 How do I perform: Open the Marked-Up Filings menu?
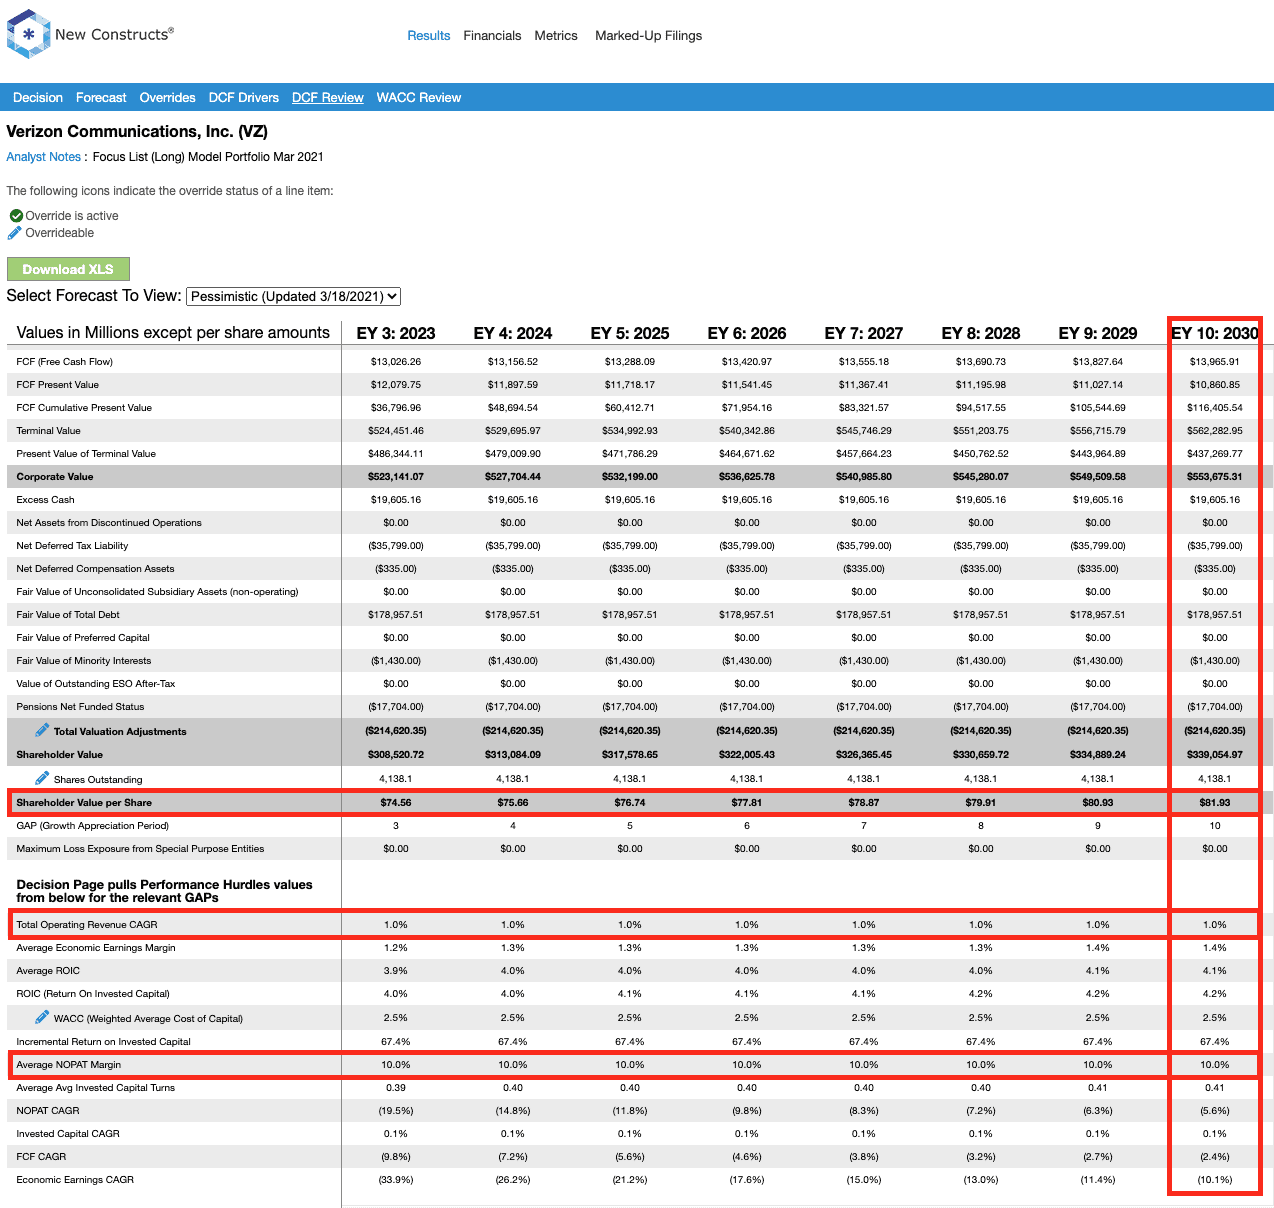(x=648, y=36)
